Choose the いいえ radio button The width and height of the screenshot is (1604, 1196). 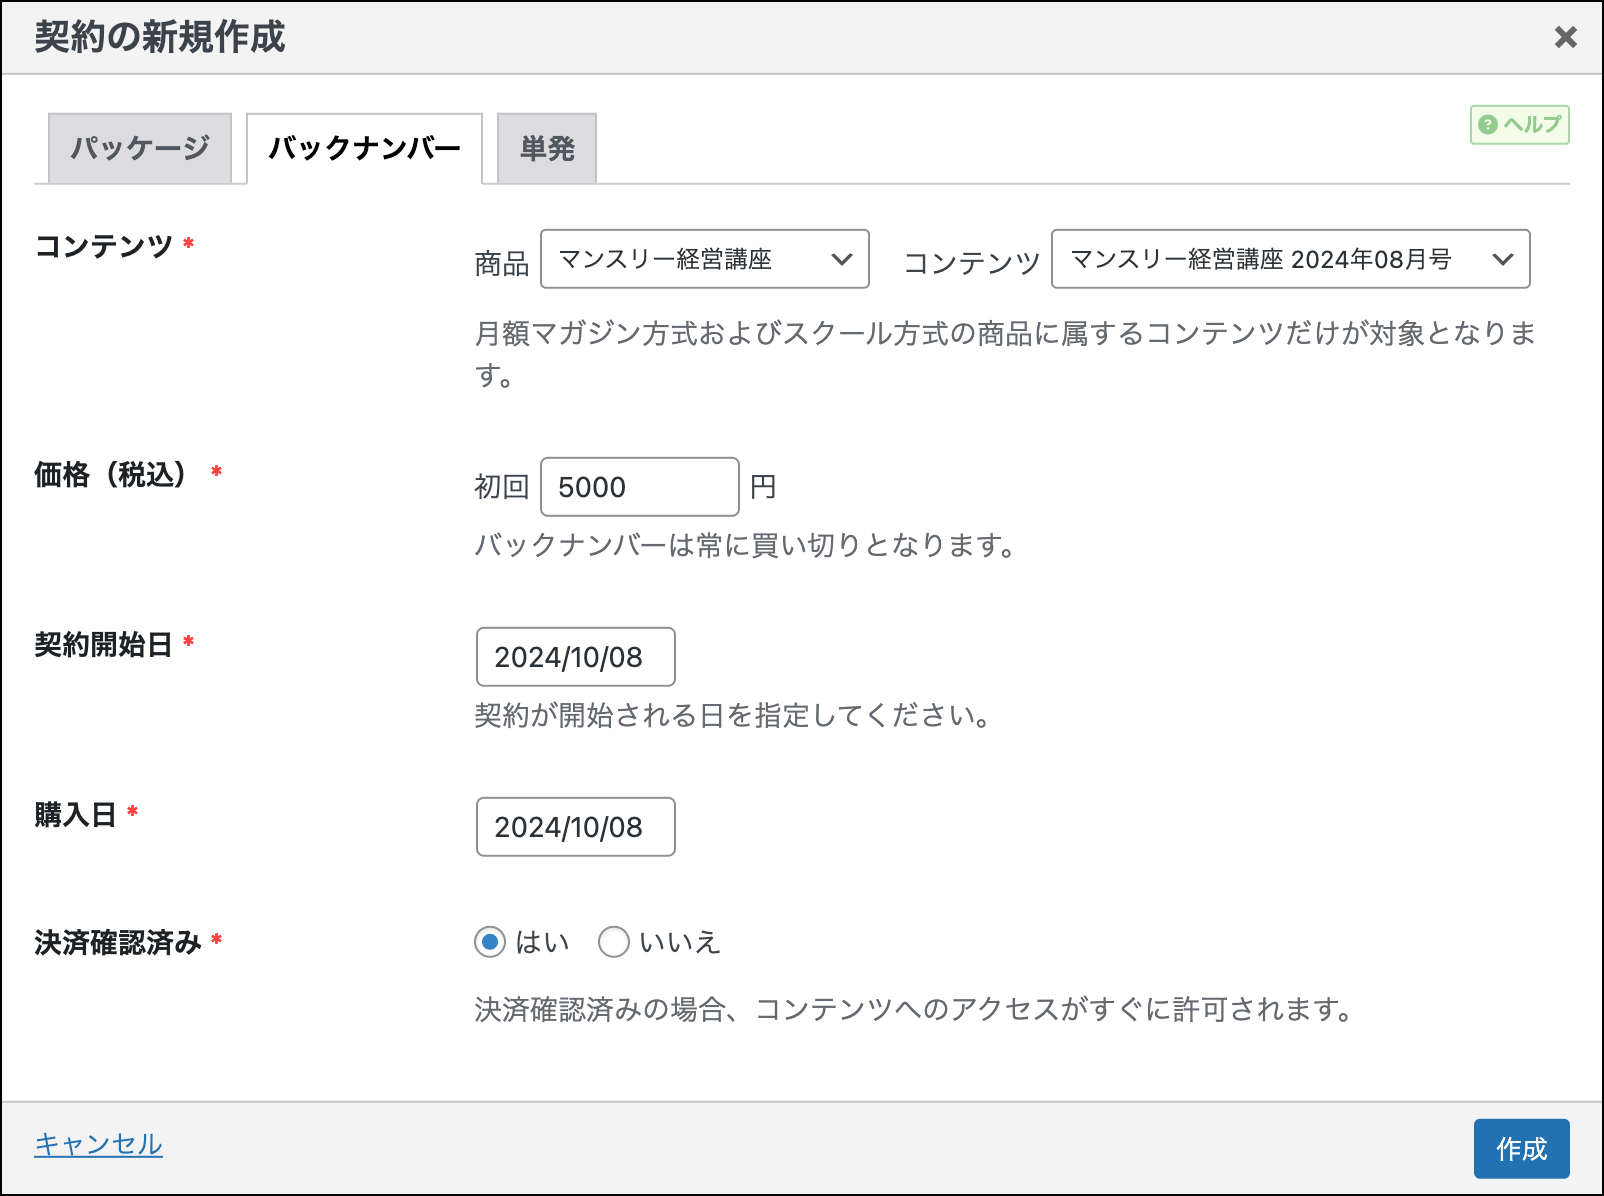pyautogui.click(x=613, y=942)
